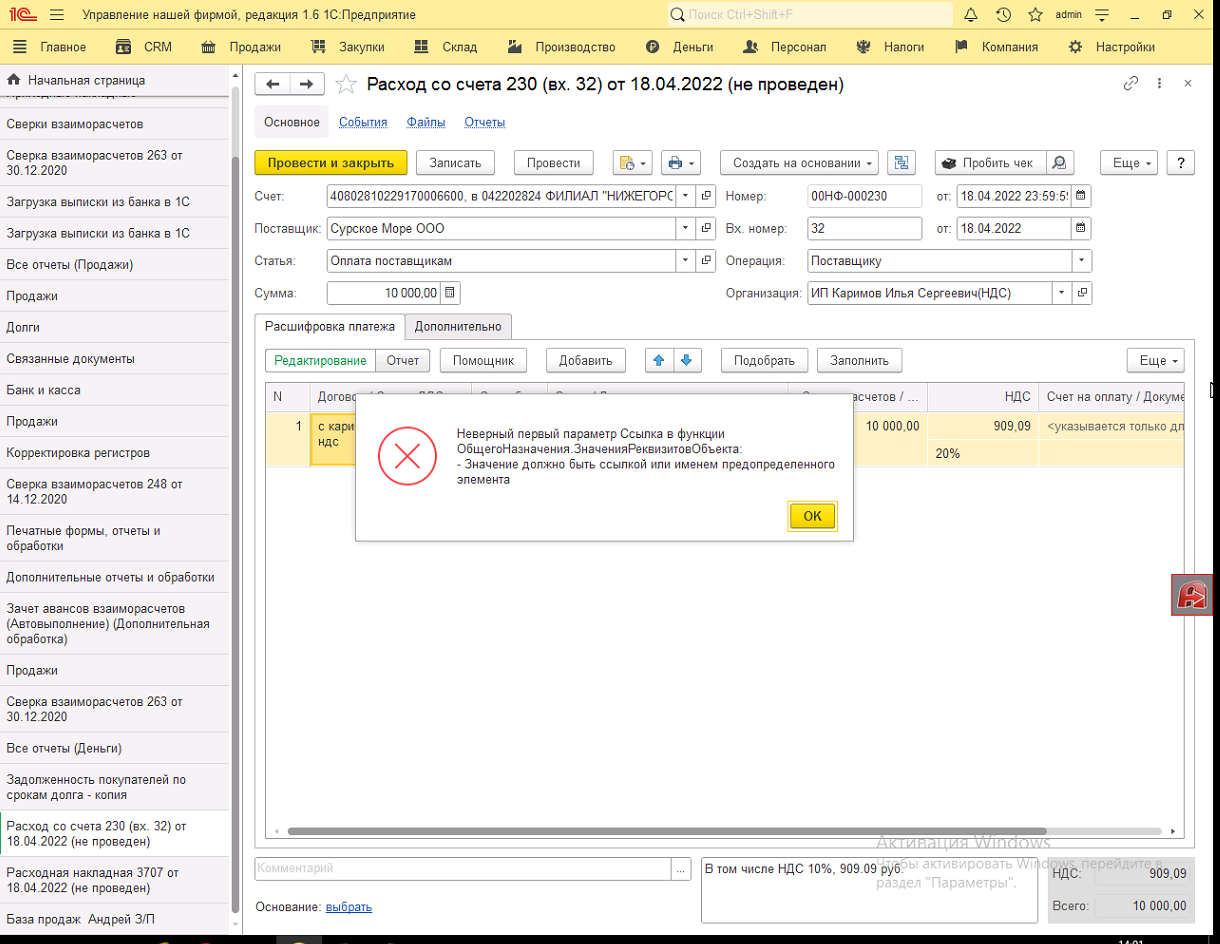This screenshot has height=944, width=1220.
Task: Open the calculator icon in Сумма field
Action: click(x=450, y=293)
